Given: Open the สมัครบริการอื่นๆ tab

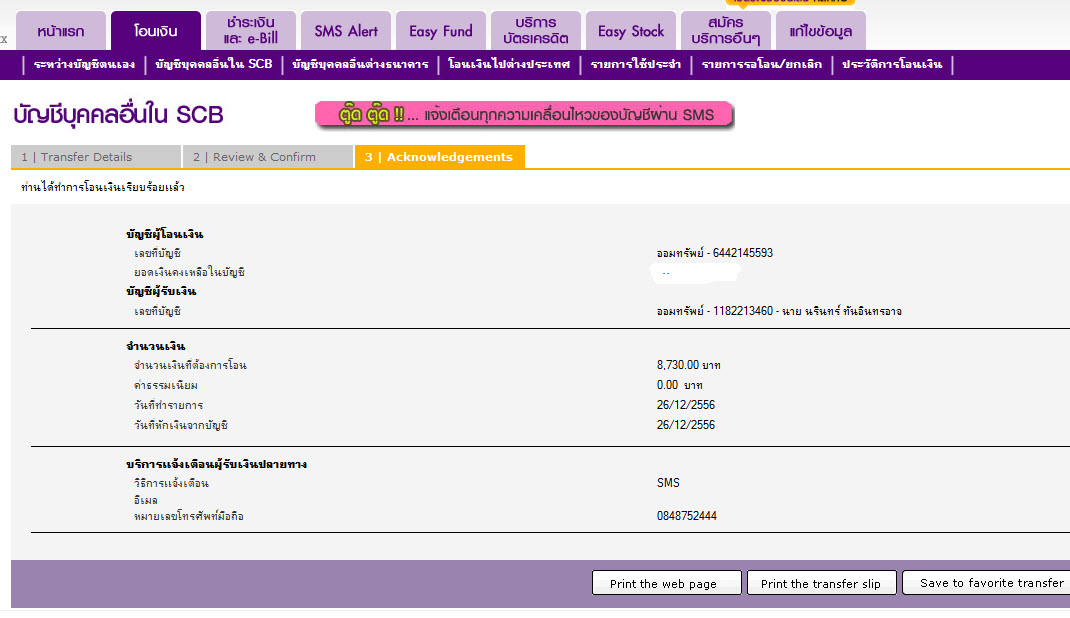Looking at the screenshot, I should [x=725, y=31].
